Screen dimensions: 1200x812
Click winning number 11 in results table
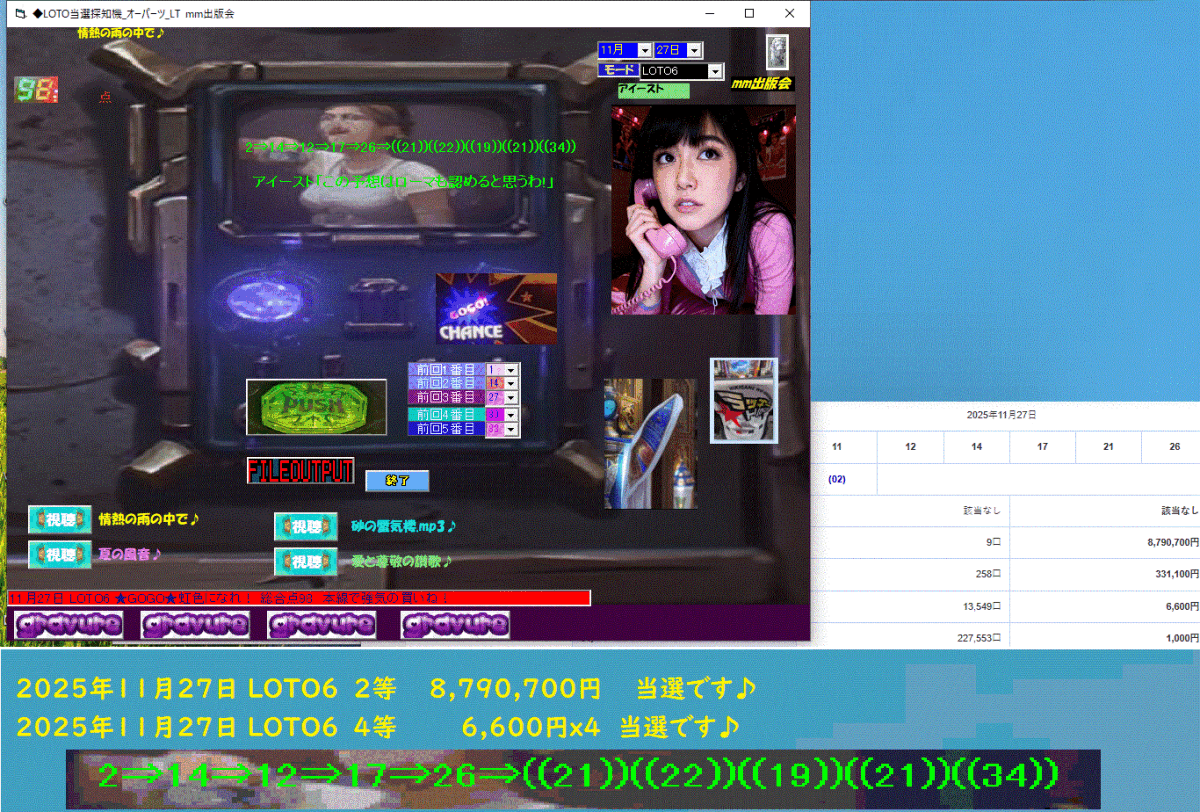838,447
